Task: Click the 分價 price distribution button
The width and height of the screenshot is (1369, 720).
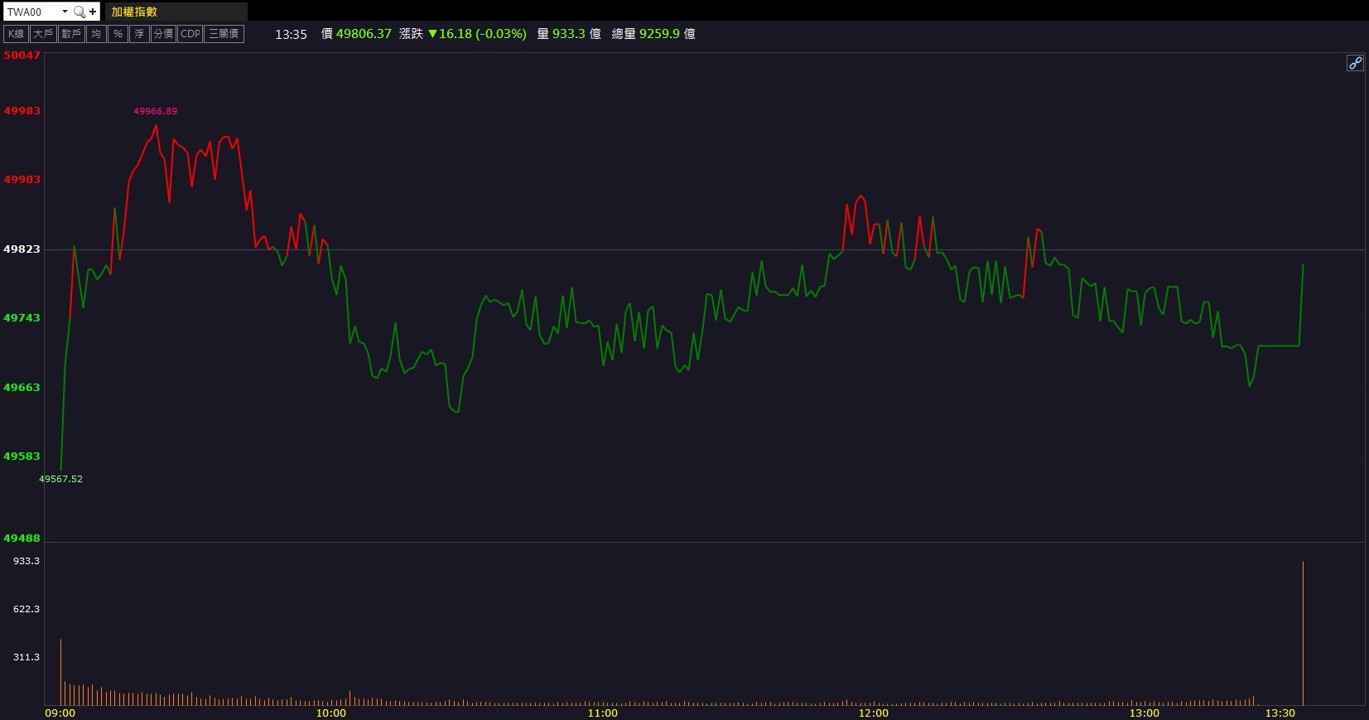Action: tap(163, 34)
